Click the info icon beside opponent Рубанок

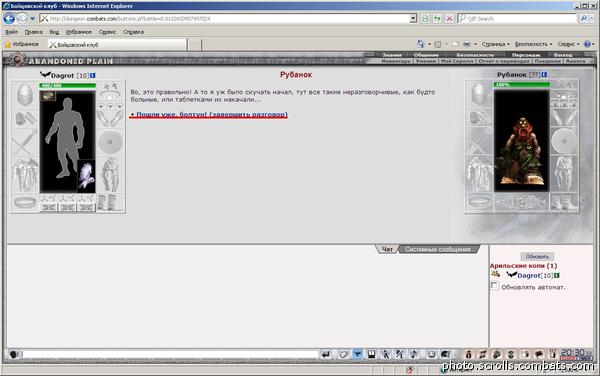[x=544, y=75]
